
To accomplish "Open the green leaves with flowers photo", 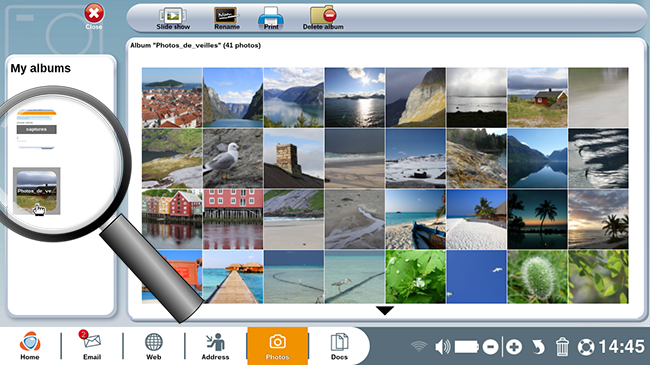I will click(x=416, y=277).
